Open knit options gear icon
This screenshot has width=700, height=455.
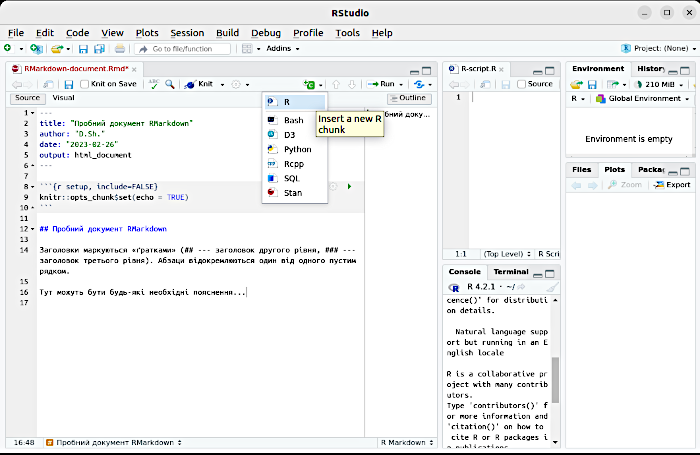[236, 84]
